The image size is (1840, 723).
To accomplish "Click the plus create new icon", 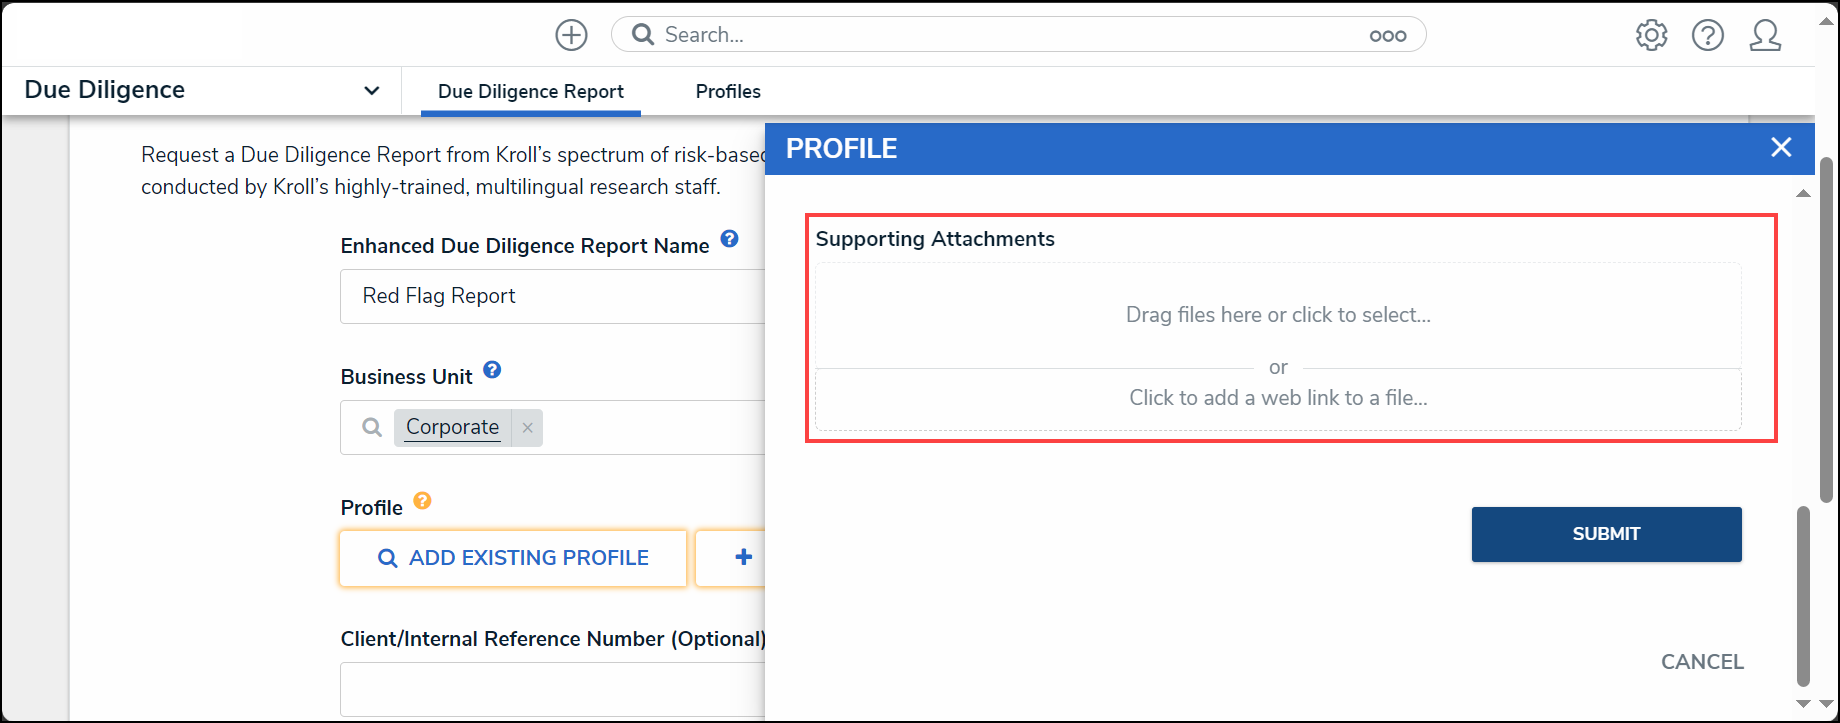I will coord(571,35).
